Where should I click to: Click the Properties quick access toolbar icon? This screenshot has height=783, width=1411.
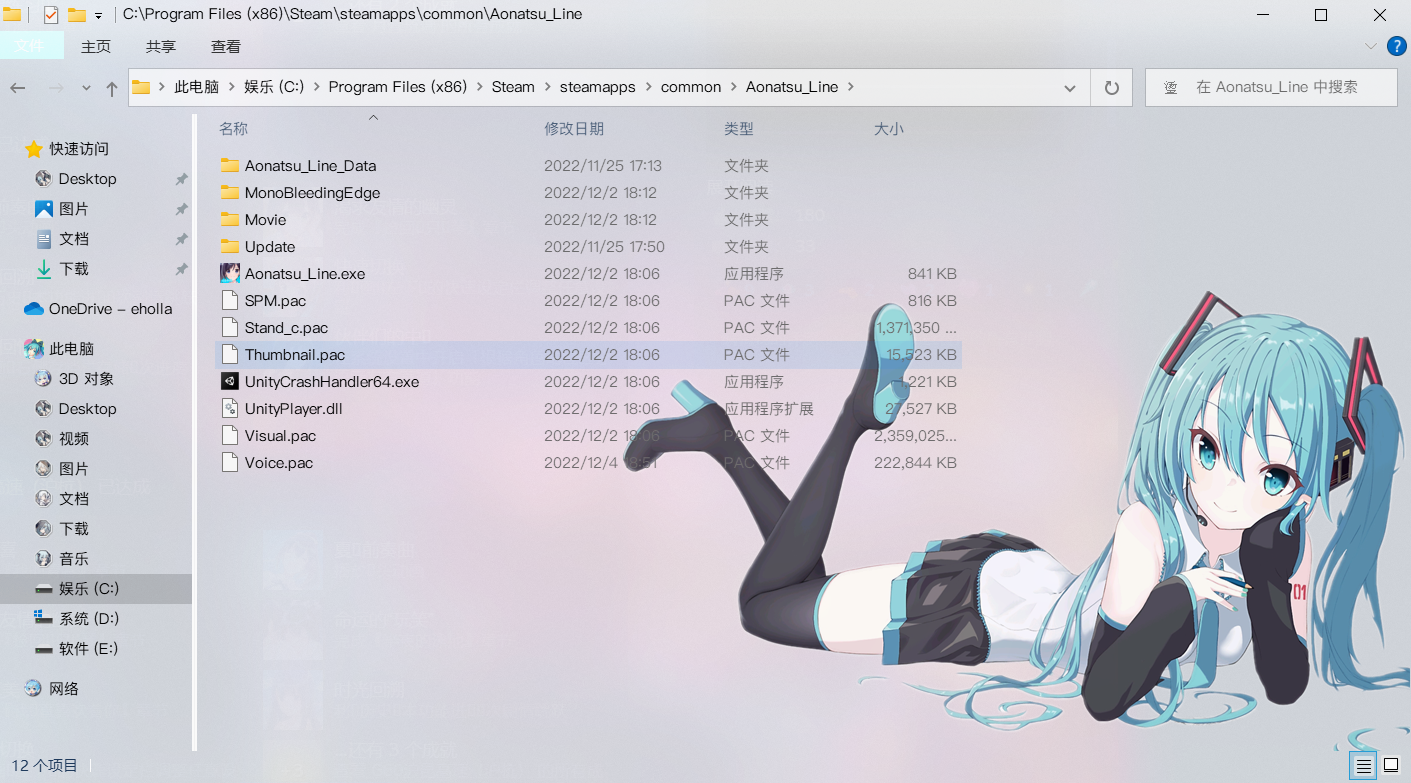click(51, 15)
